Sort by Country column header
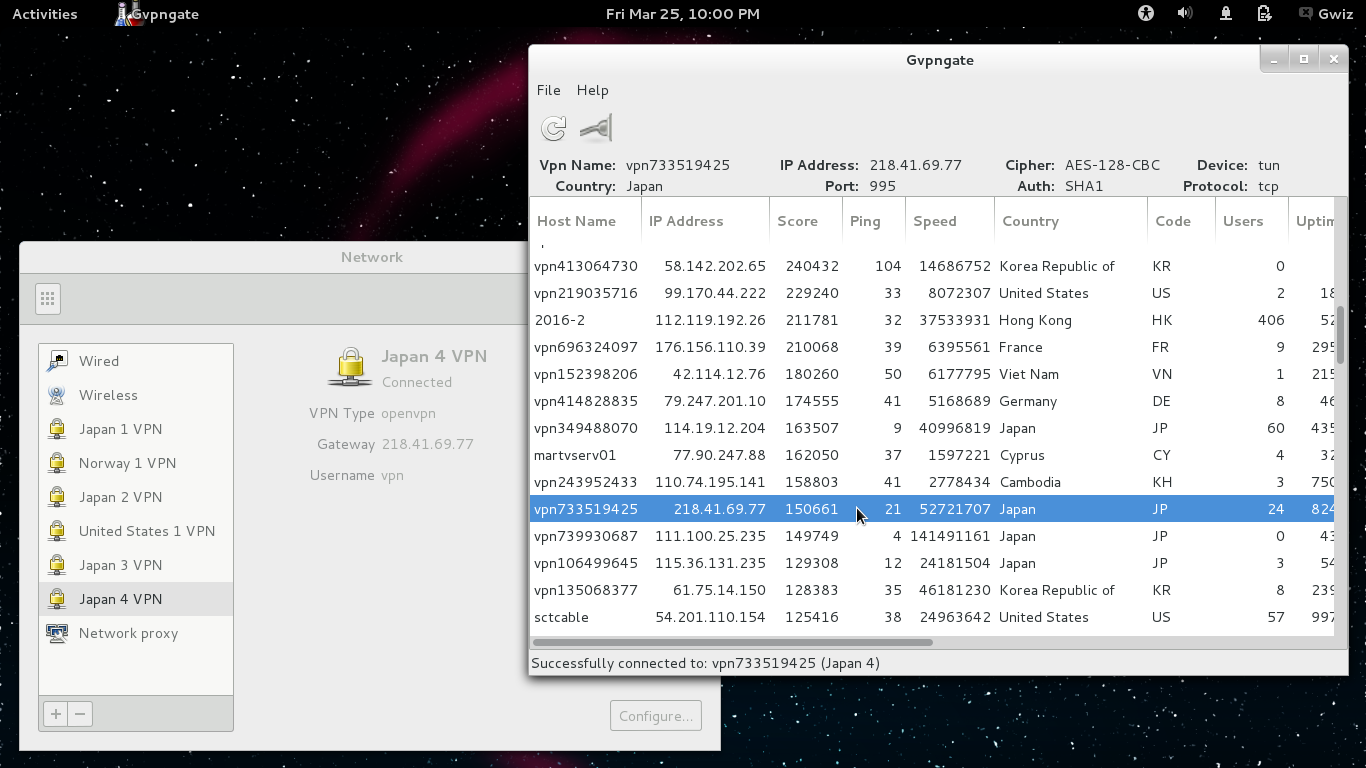Viewport: 1366px width, 768px height. [1071, 221]
